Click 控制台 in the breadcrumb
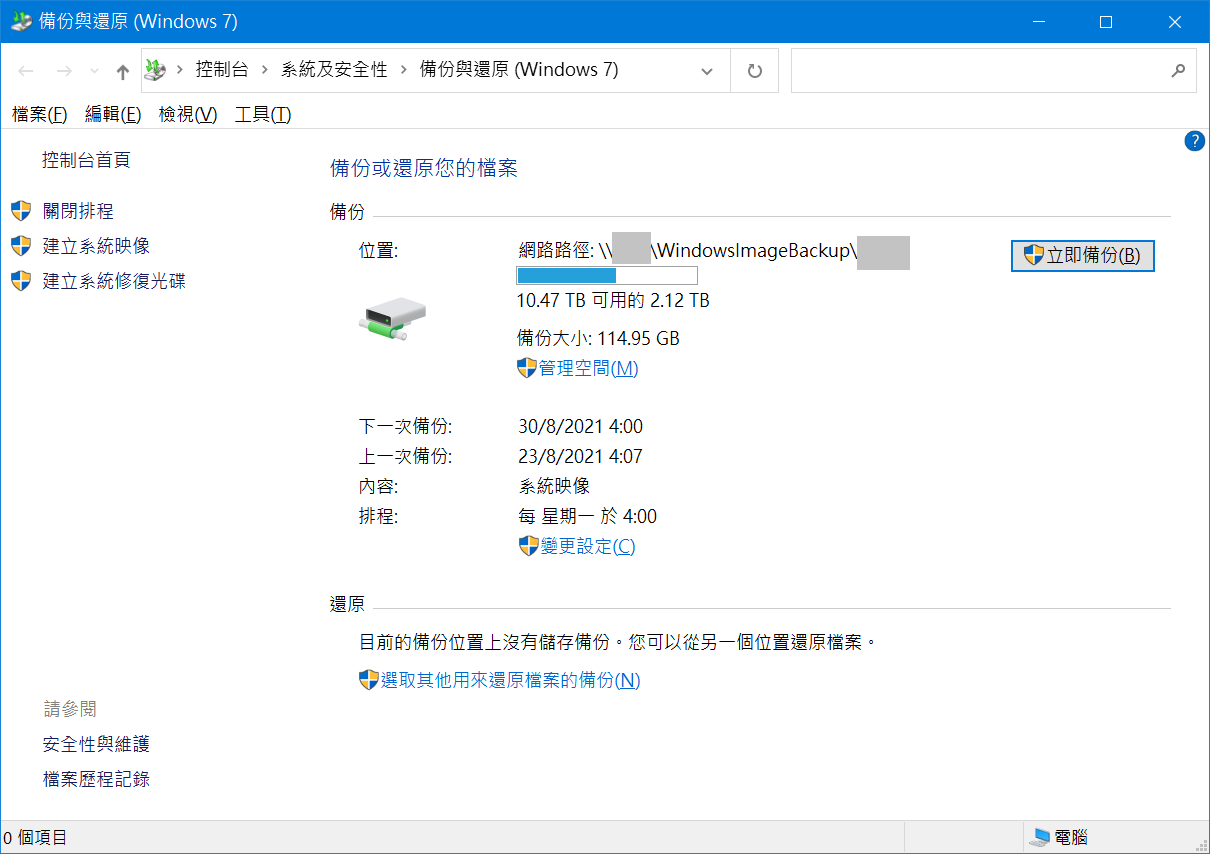 [222, 70]
